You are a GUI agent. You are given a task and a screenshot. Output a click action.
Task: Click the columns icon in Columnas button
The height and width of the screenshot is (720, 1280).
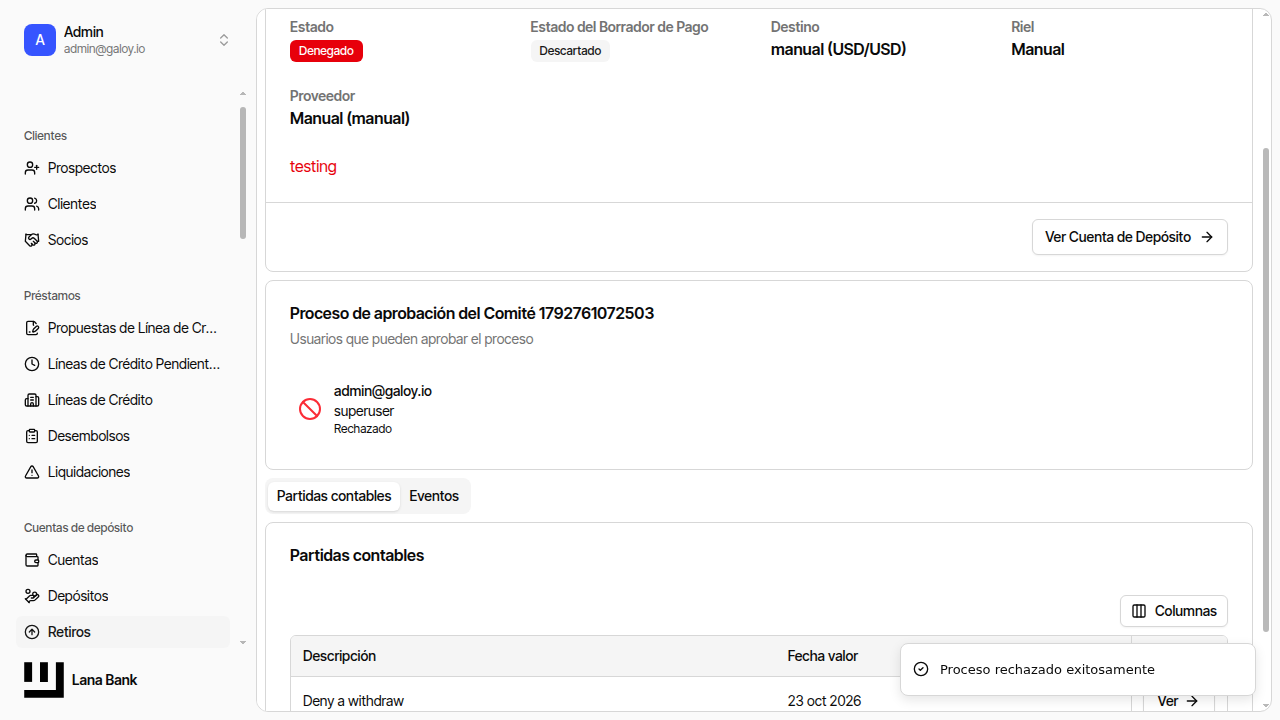point(1139,611)
